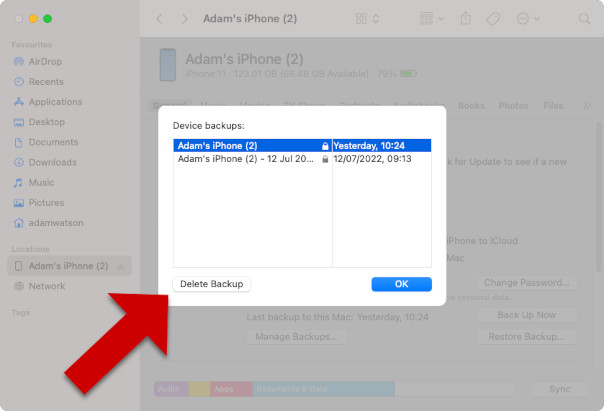Open the group-by options dropdown
The image size is (604, 411).
pos(431,18)
